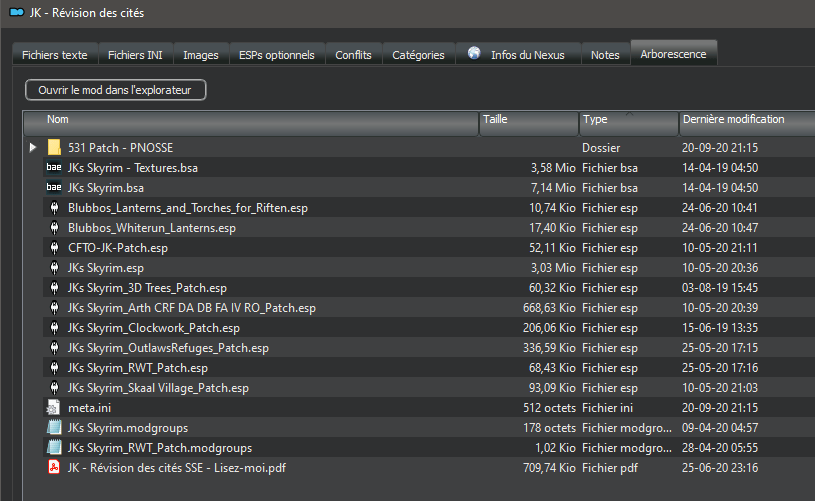This screenshot has height=501, width=815.
Task: Select CFTO-JK-Patch.esp file name
Action: [x=118, y=248]
